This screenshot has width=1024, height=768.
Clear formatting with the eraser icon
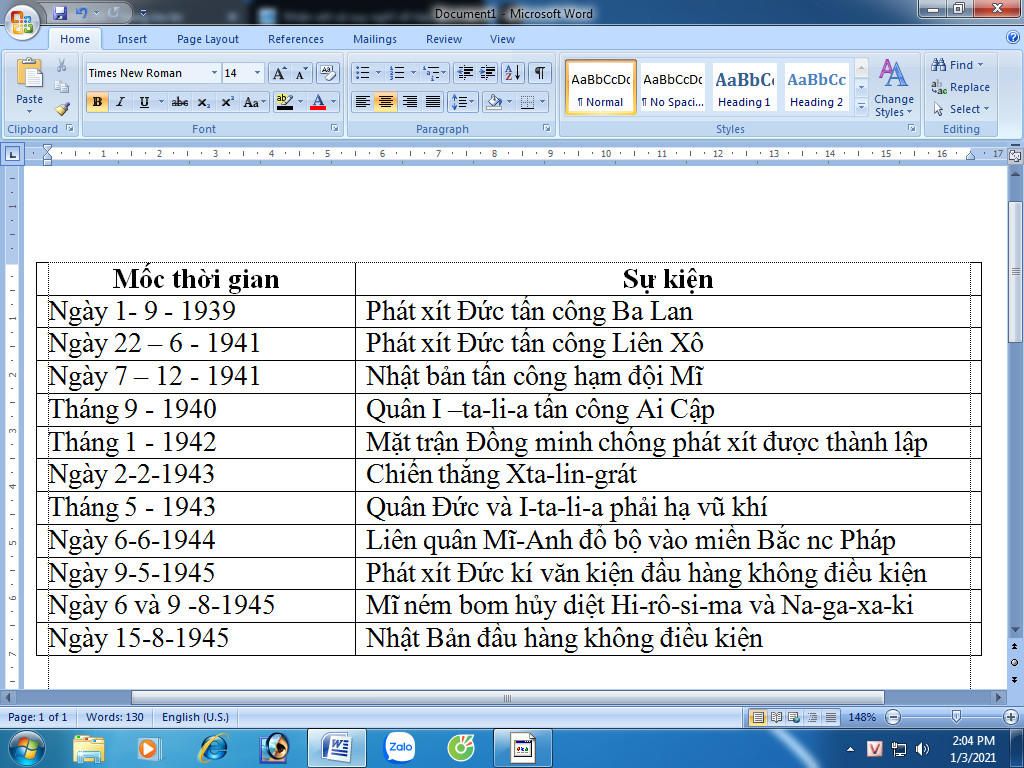pyautogui.click(x=327, y=73)
